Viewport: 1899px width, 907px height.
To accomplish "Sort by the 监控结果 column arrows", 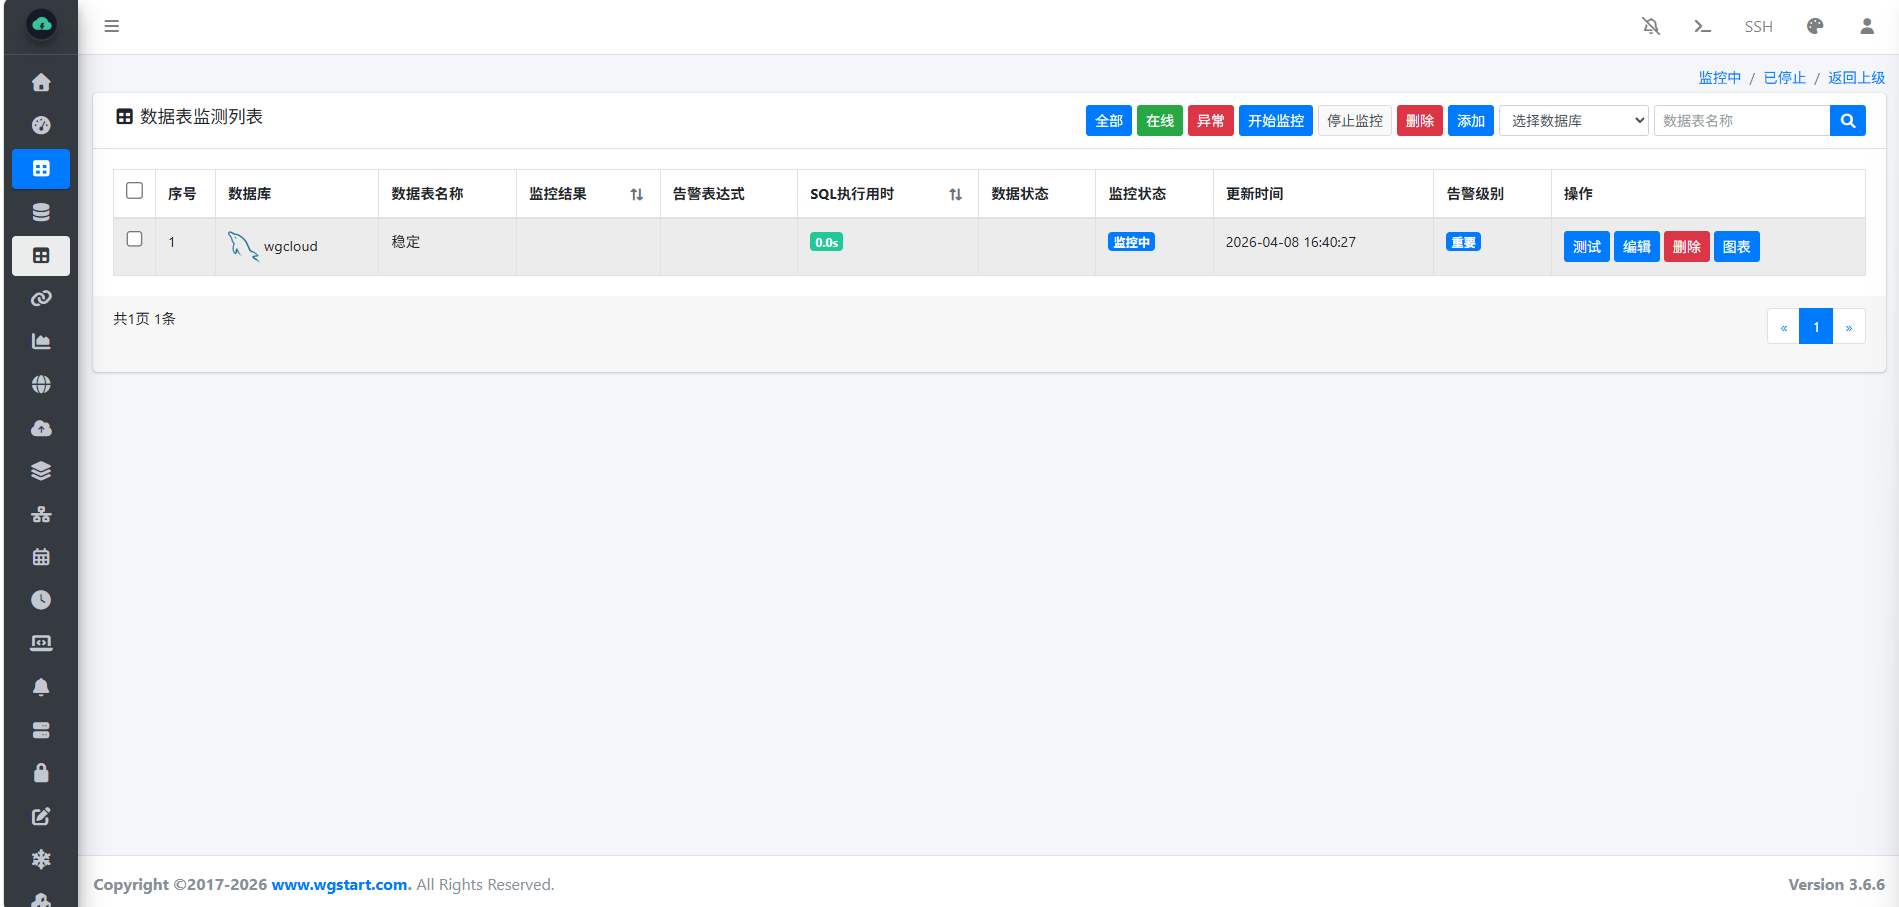I will (x=637, y=194).
